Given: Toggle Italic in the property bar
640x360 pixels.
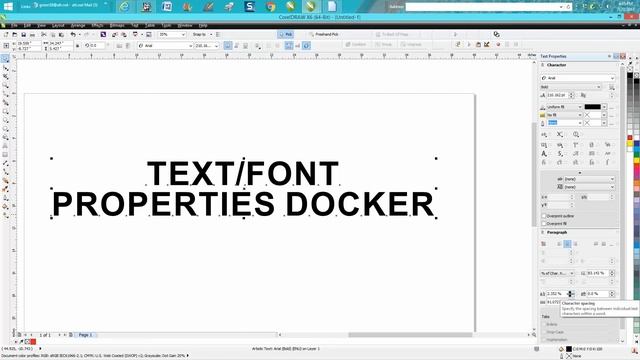Looking at the screenshot, I should click(x=236, y=45).
